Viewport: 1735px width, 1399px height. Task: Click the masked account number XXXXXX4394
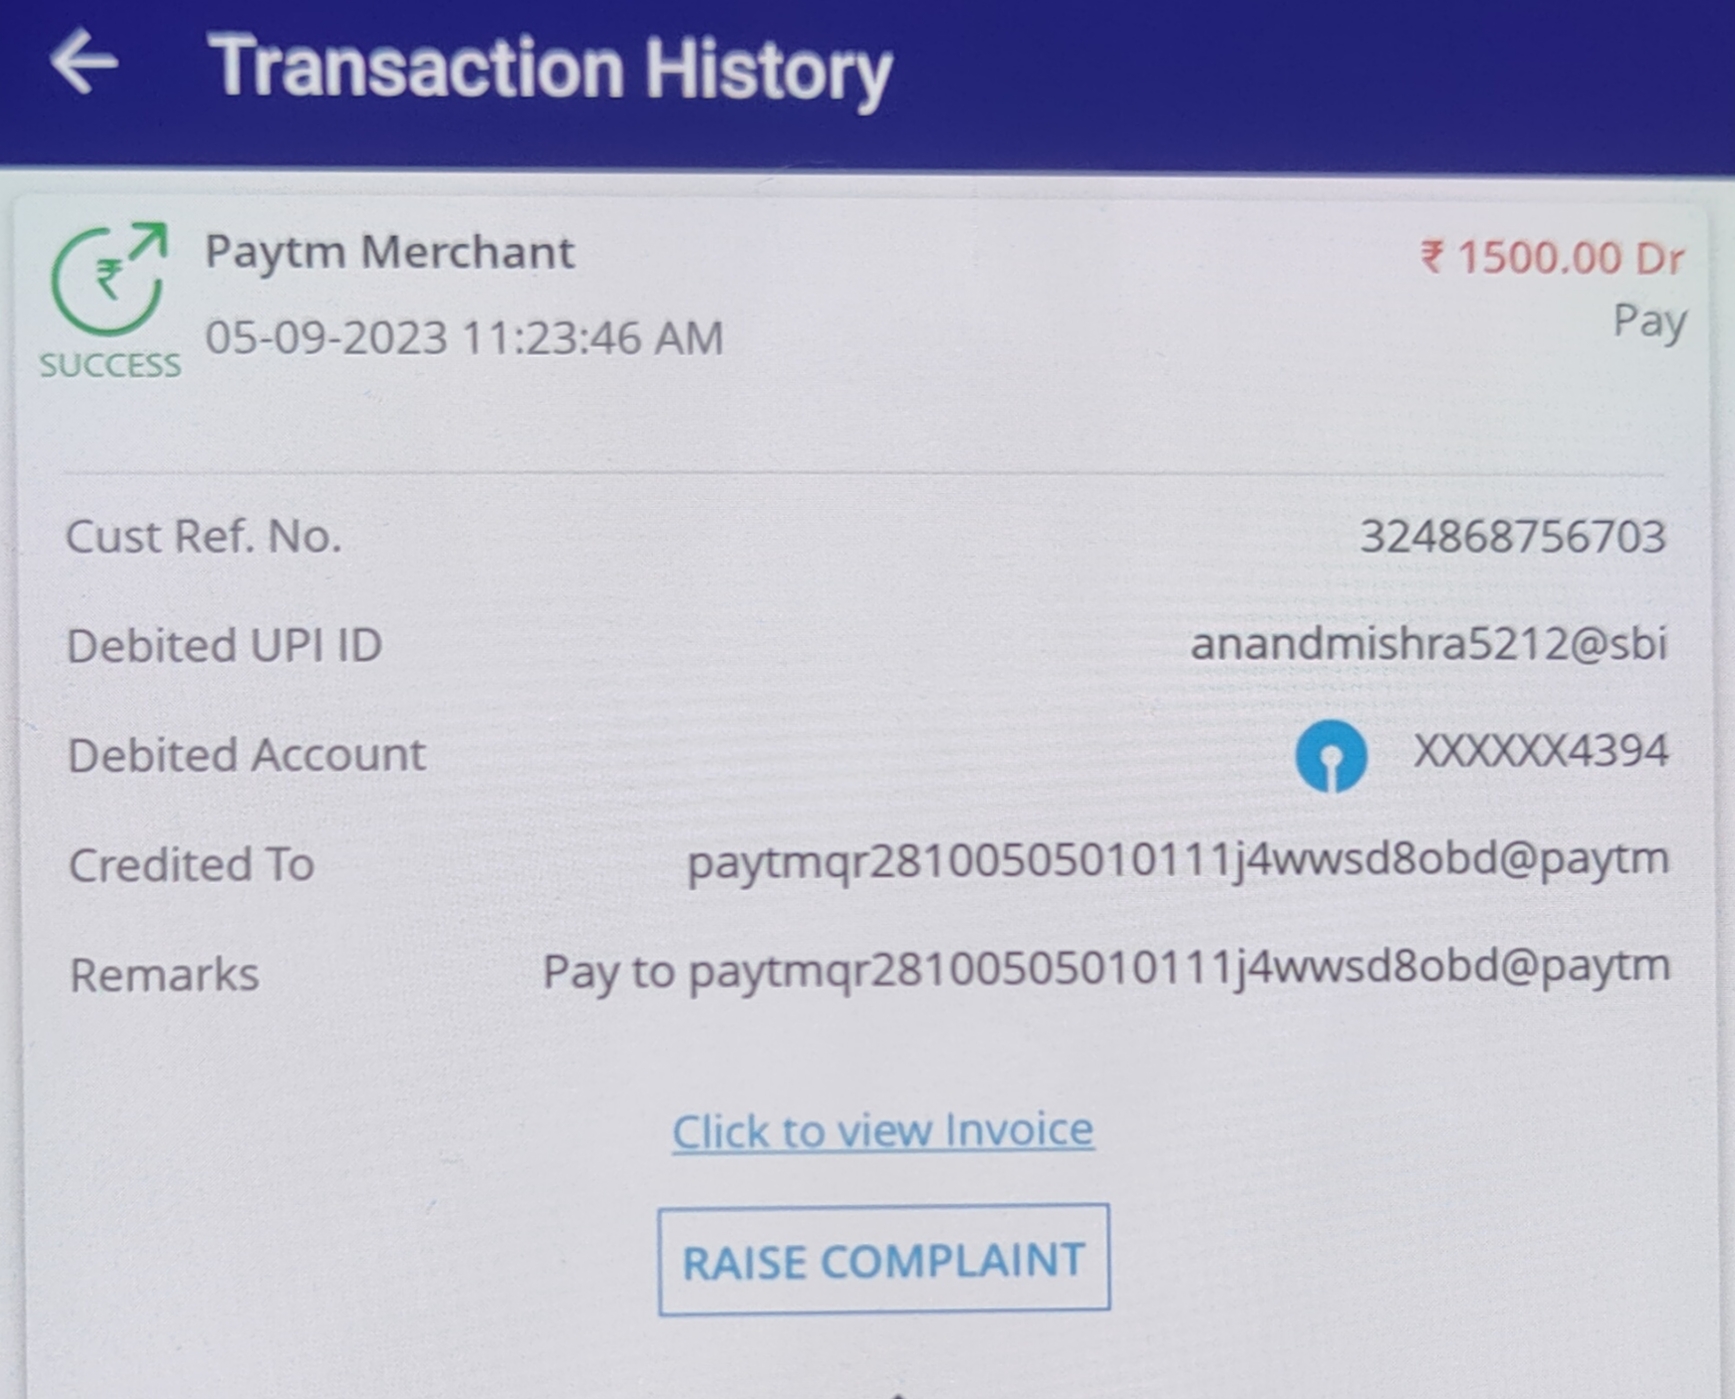click(1541, 751)
